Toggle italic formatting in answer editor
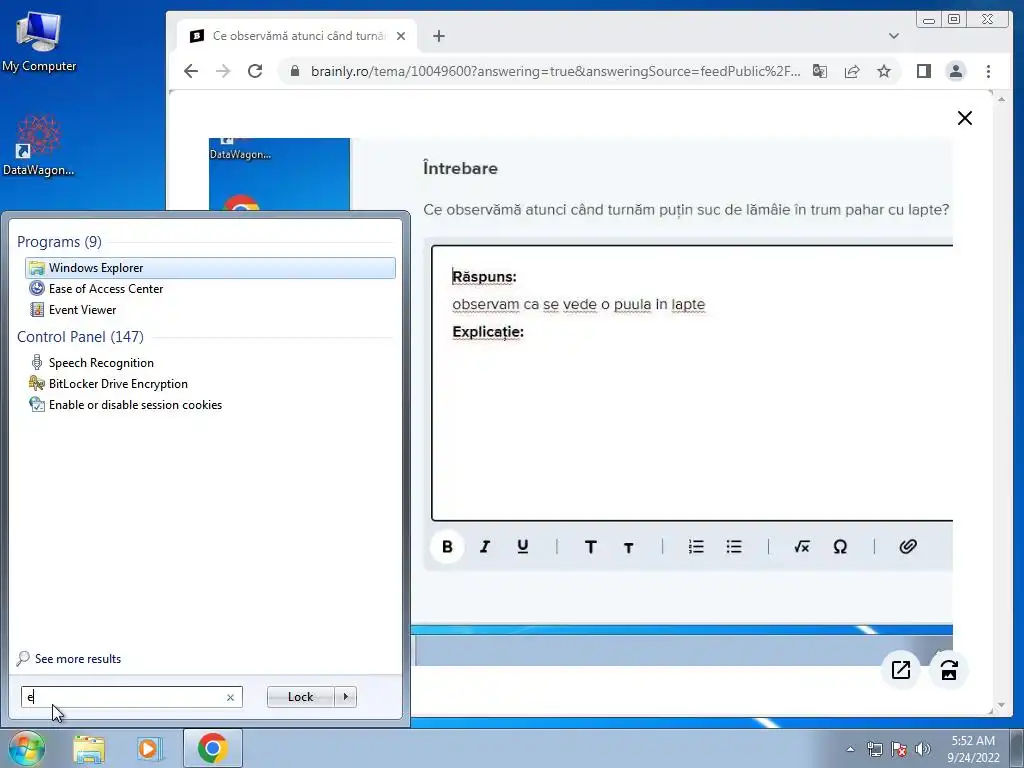1024x768 pixels. (x=485, y=547)
